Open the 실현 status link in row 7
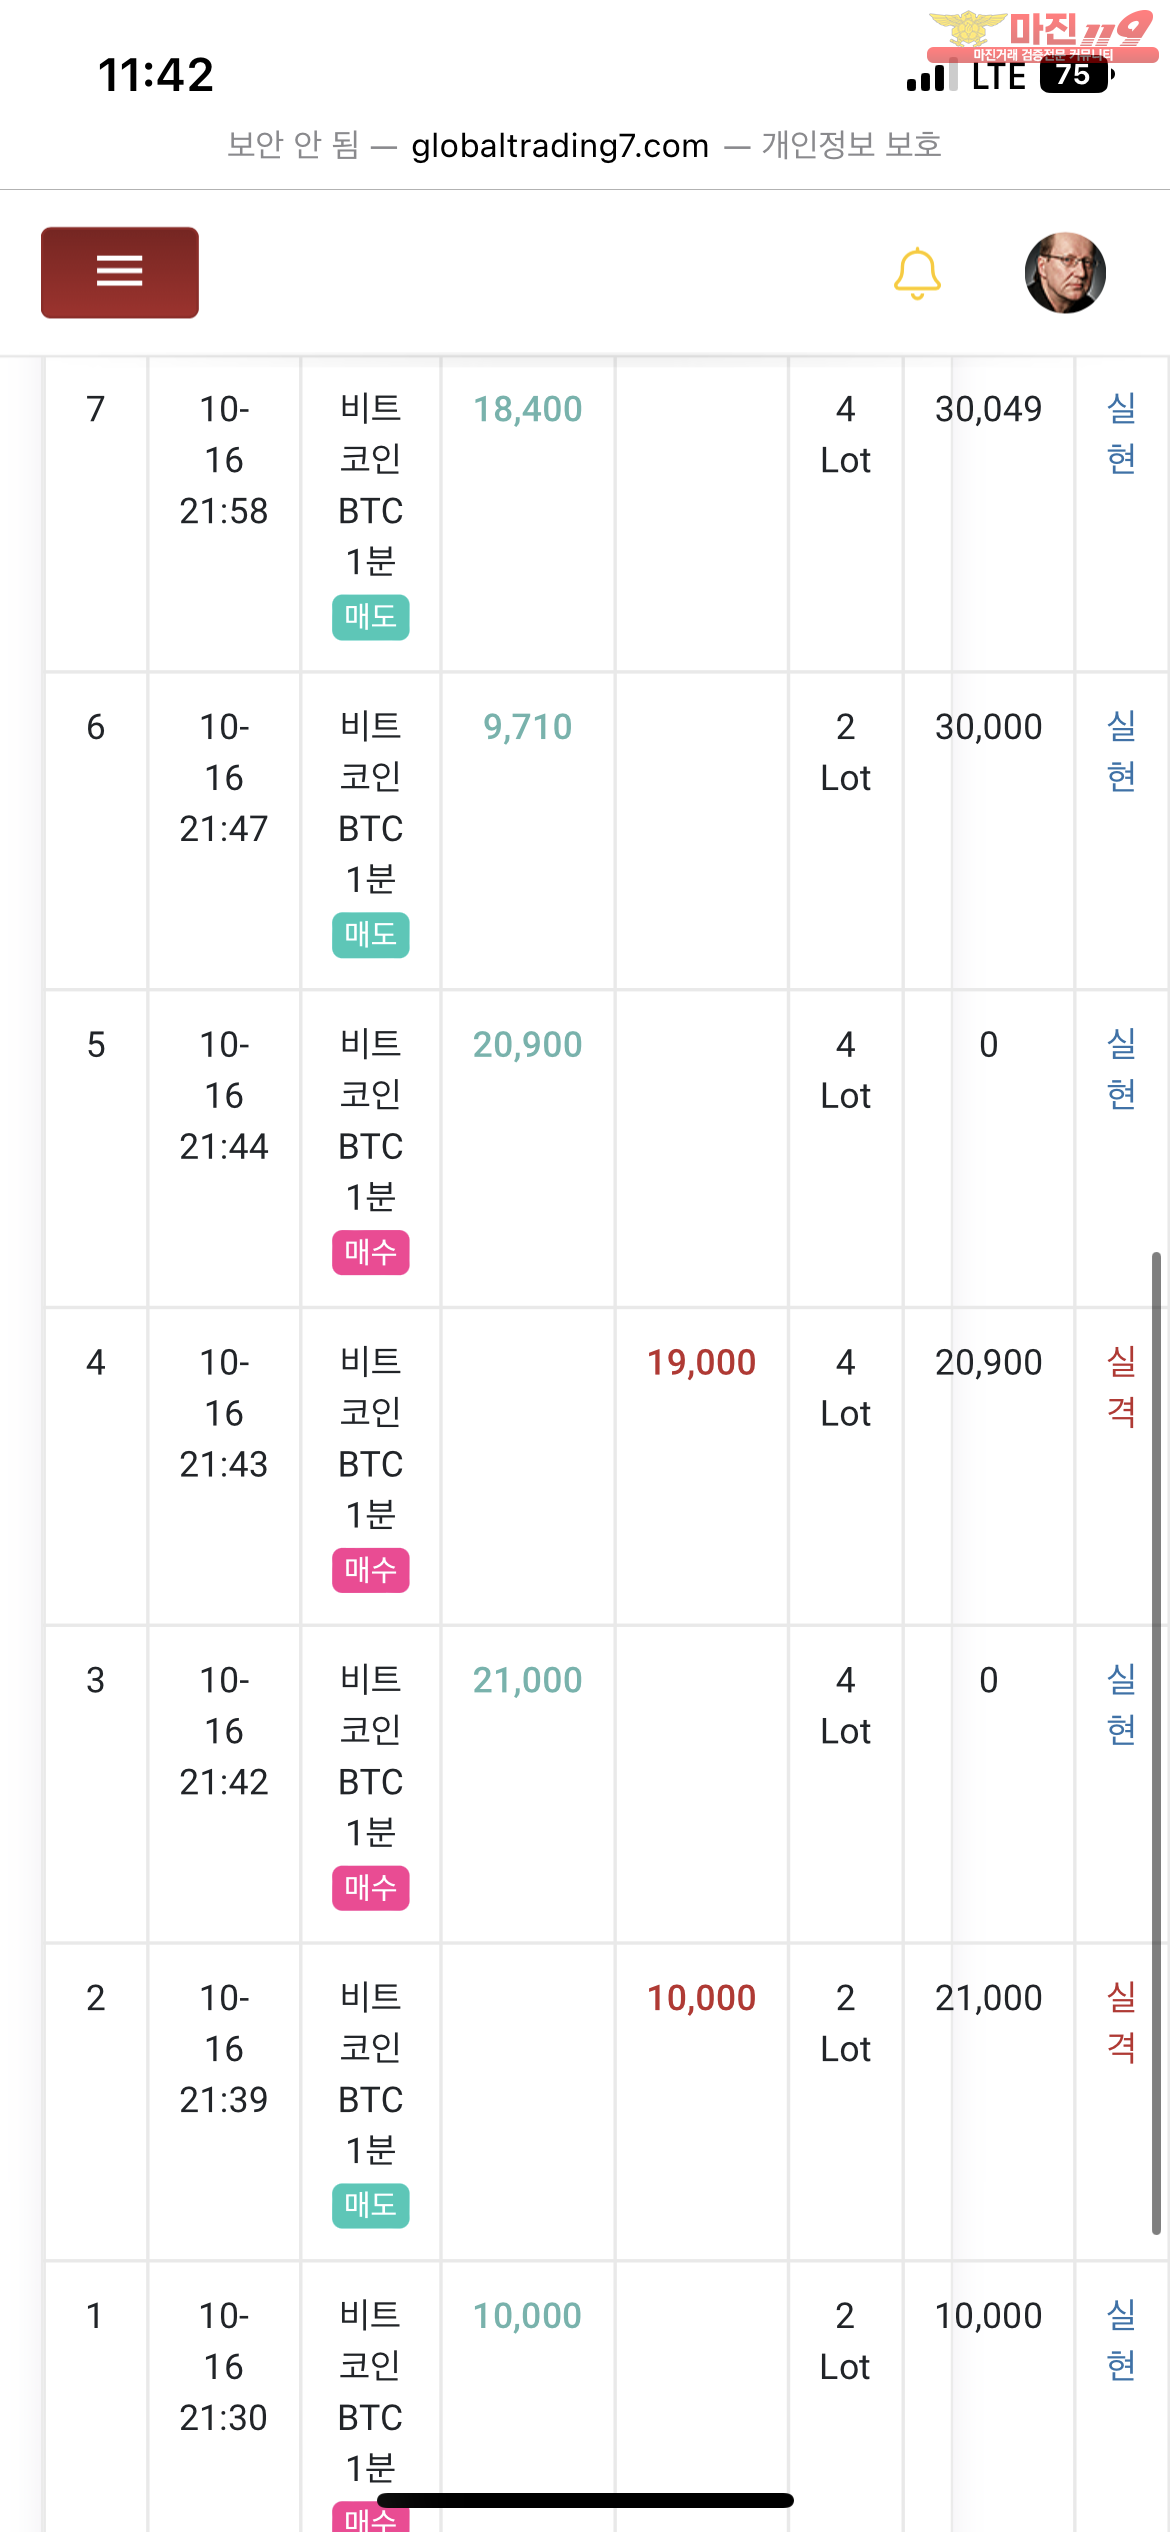 pyautogui.click(x=1120, y=434)
